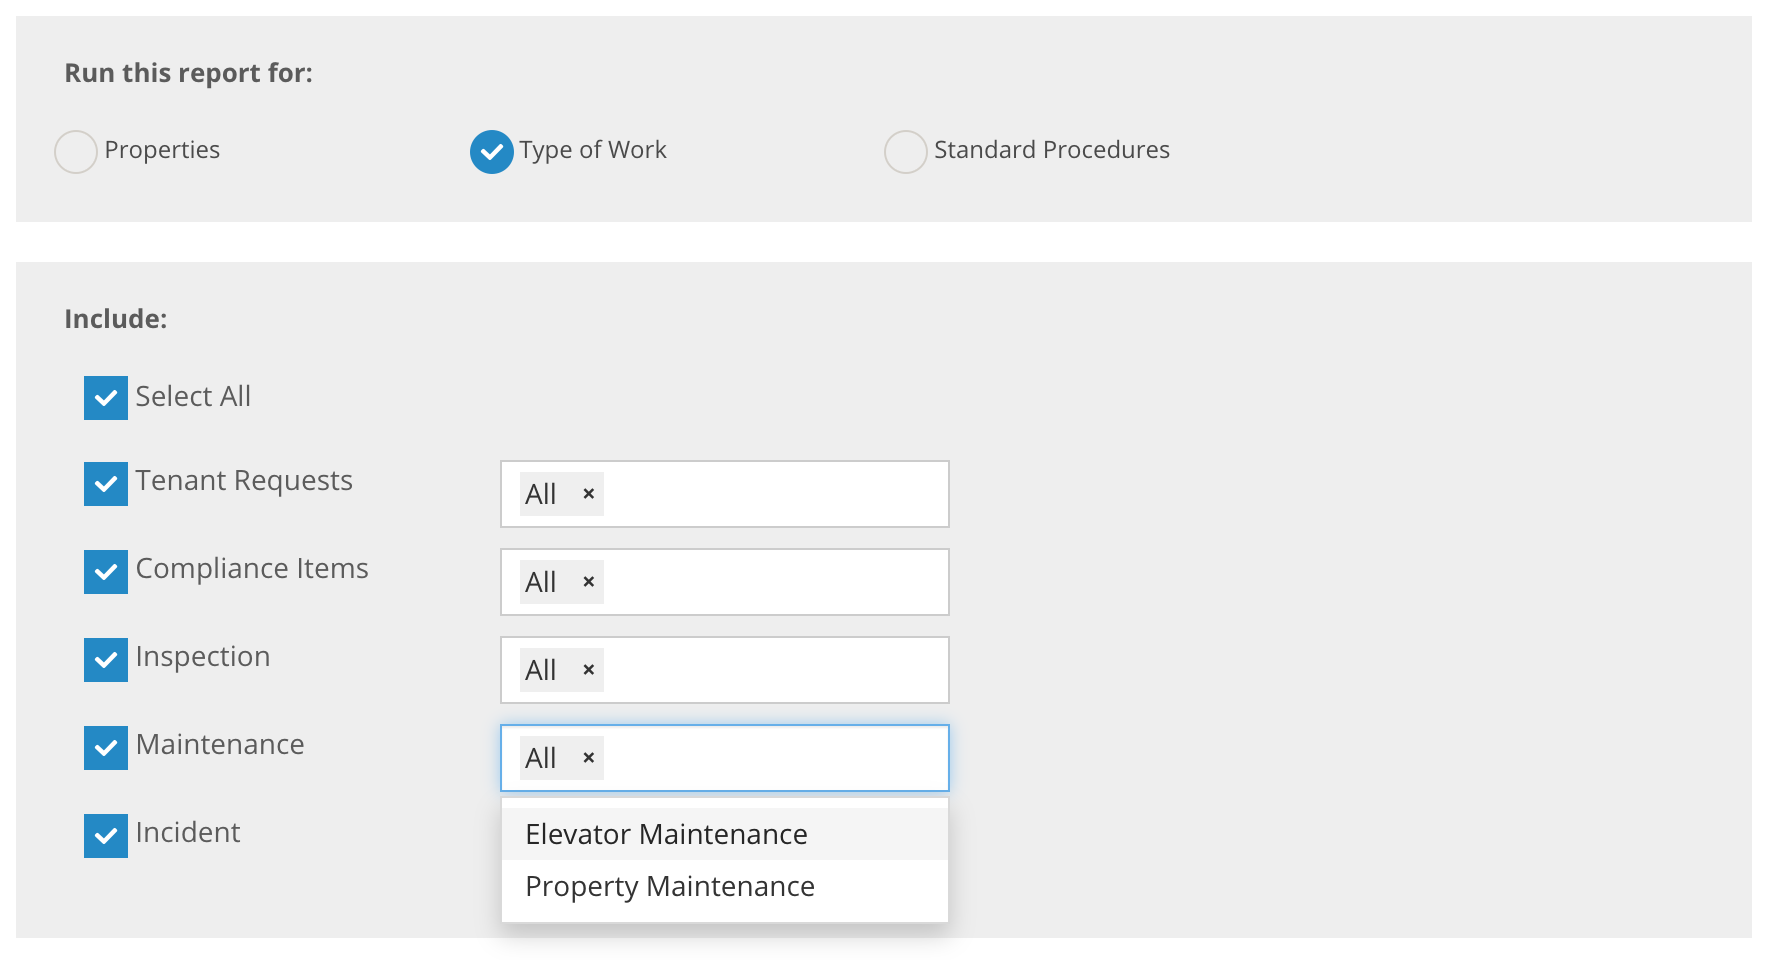Click the Standard Procedures label
Screen dimensions: 1770x960
[x=1052, y=150]
